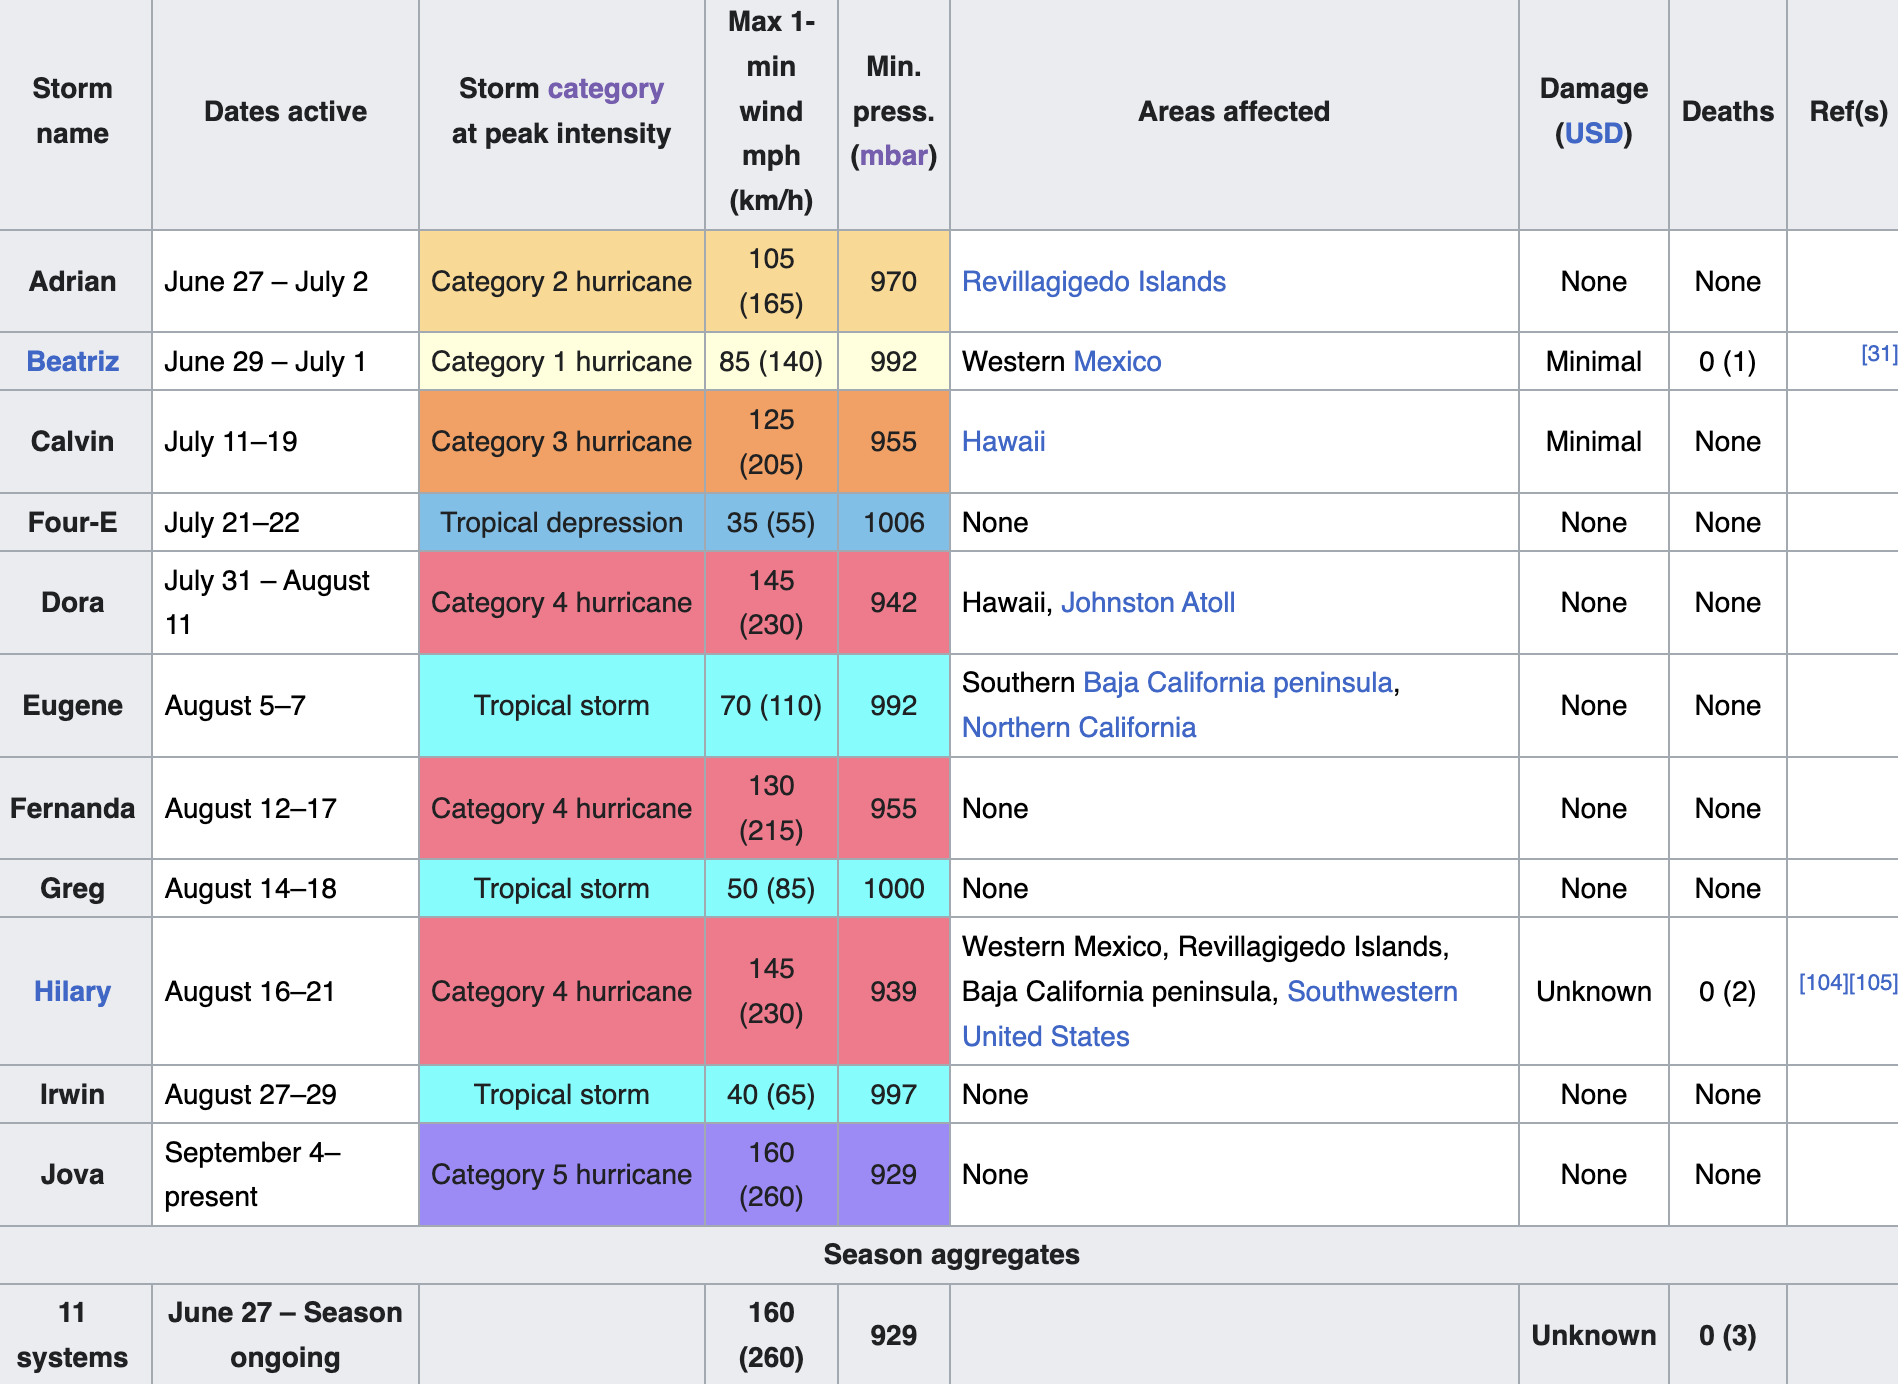Click the Mexico link in Beatriz's row
This screenshot has width=1898, height=1384.
[1117, 362]
